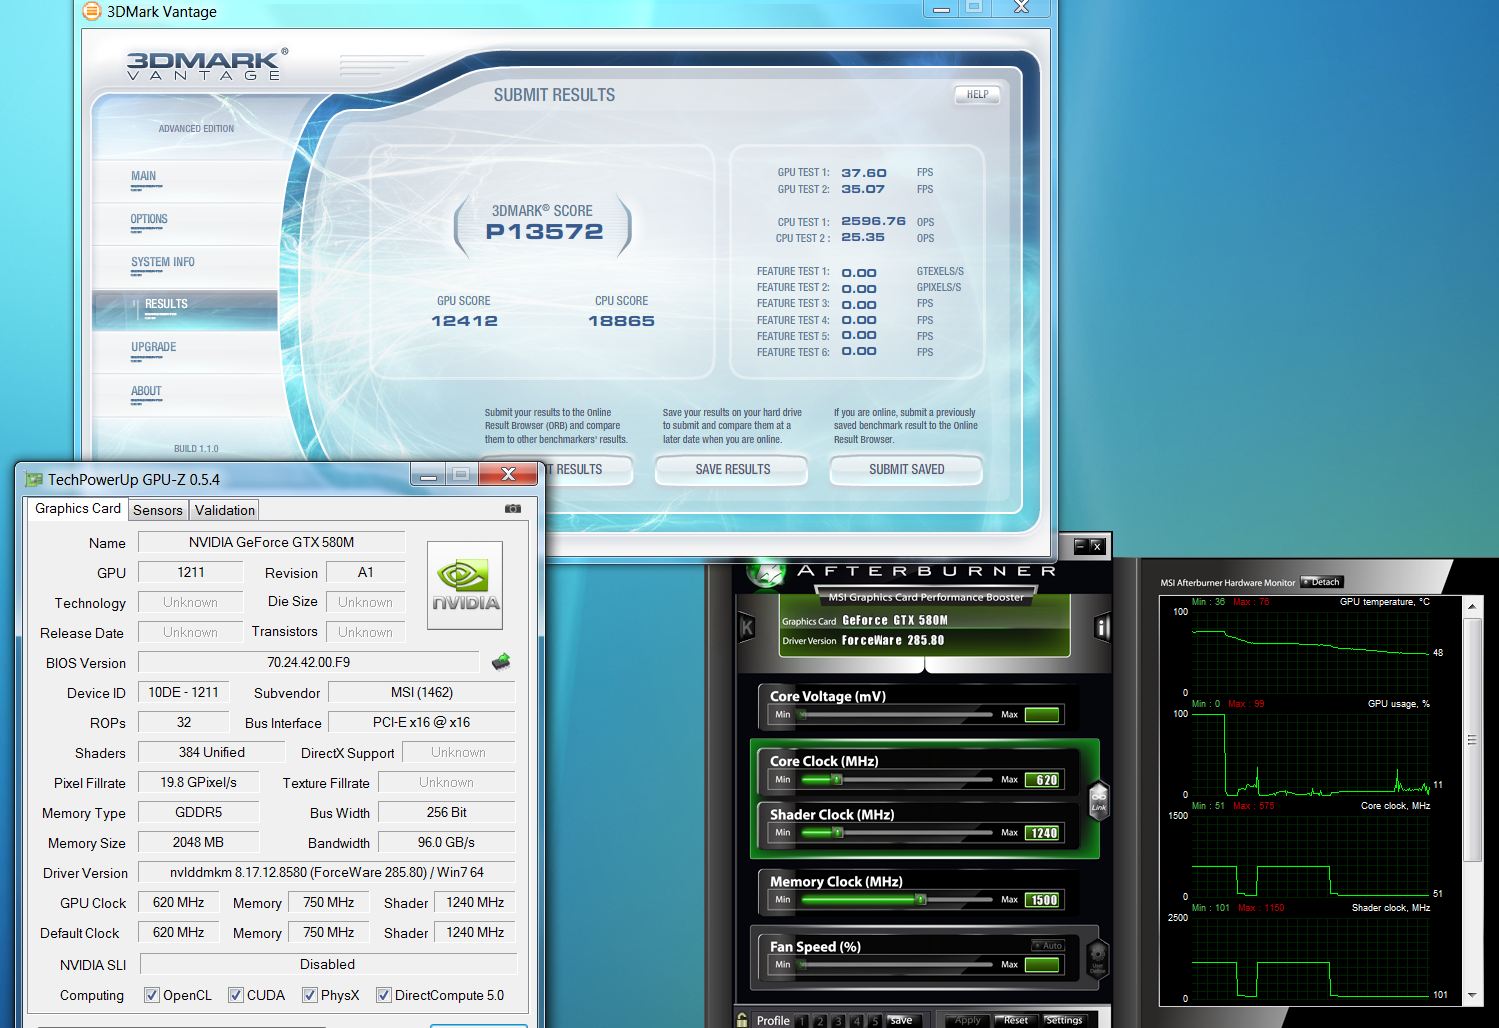Click Afterburner profile 'save' button

tap(901, 1020)
